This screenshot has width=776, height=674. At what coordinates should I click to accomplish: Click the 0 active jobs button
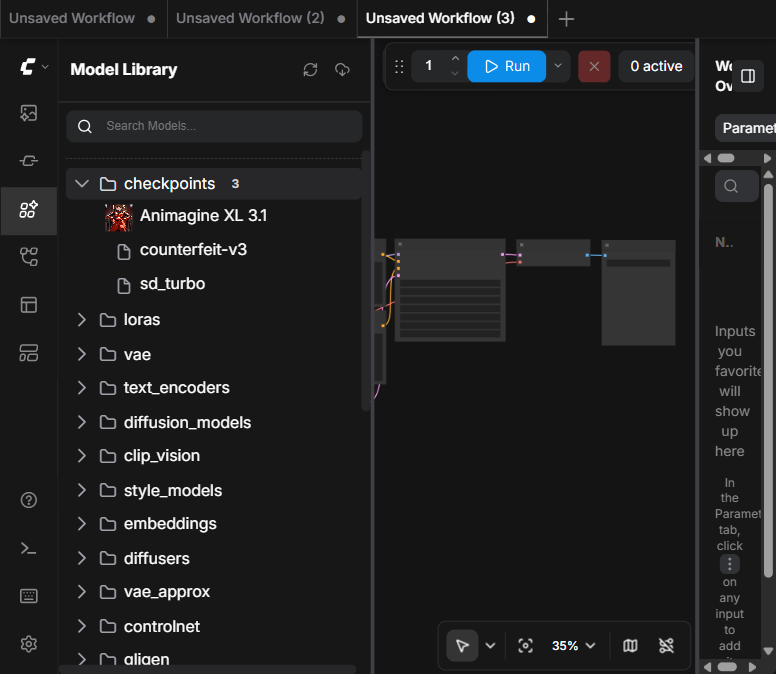tap(656, 66)
